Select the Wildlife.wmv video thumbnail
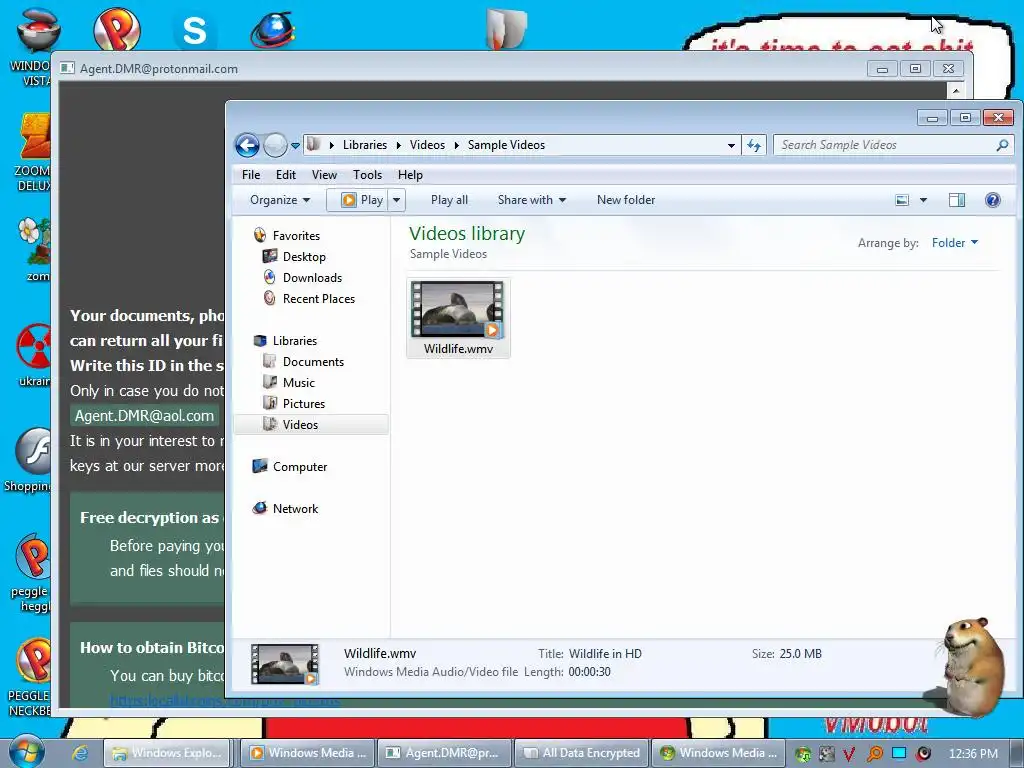The image size is (1024, 768). click(458, 318)
